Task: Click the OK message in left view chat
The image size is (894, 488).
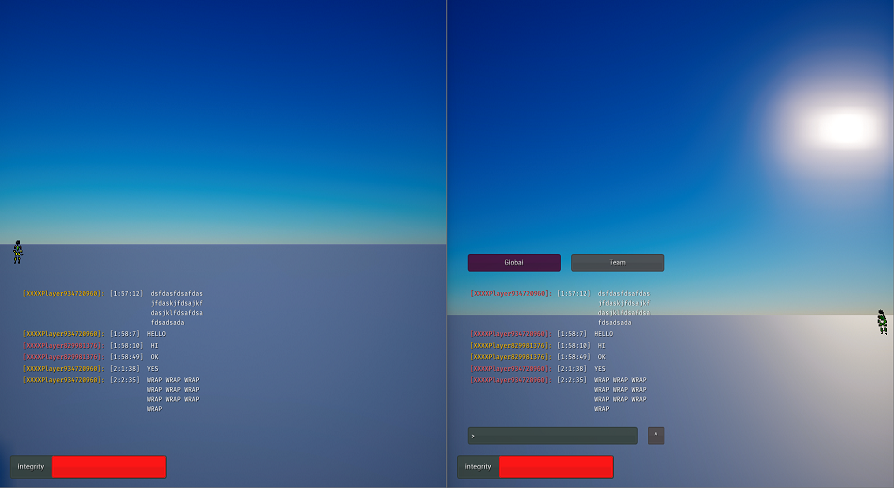Action: point(155,357)
